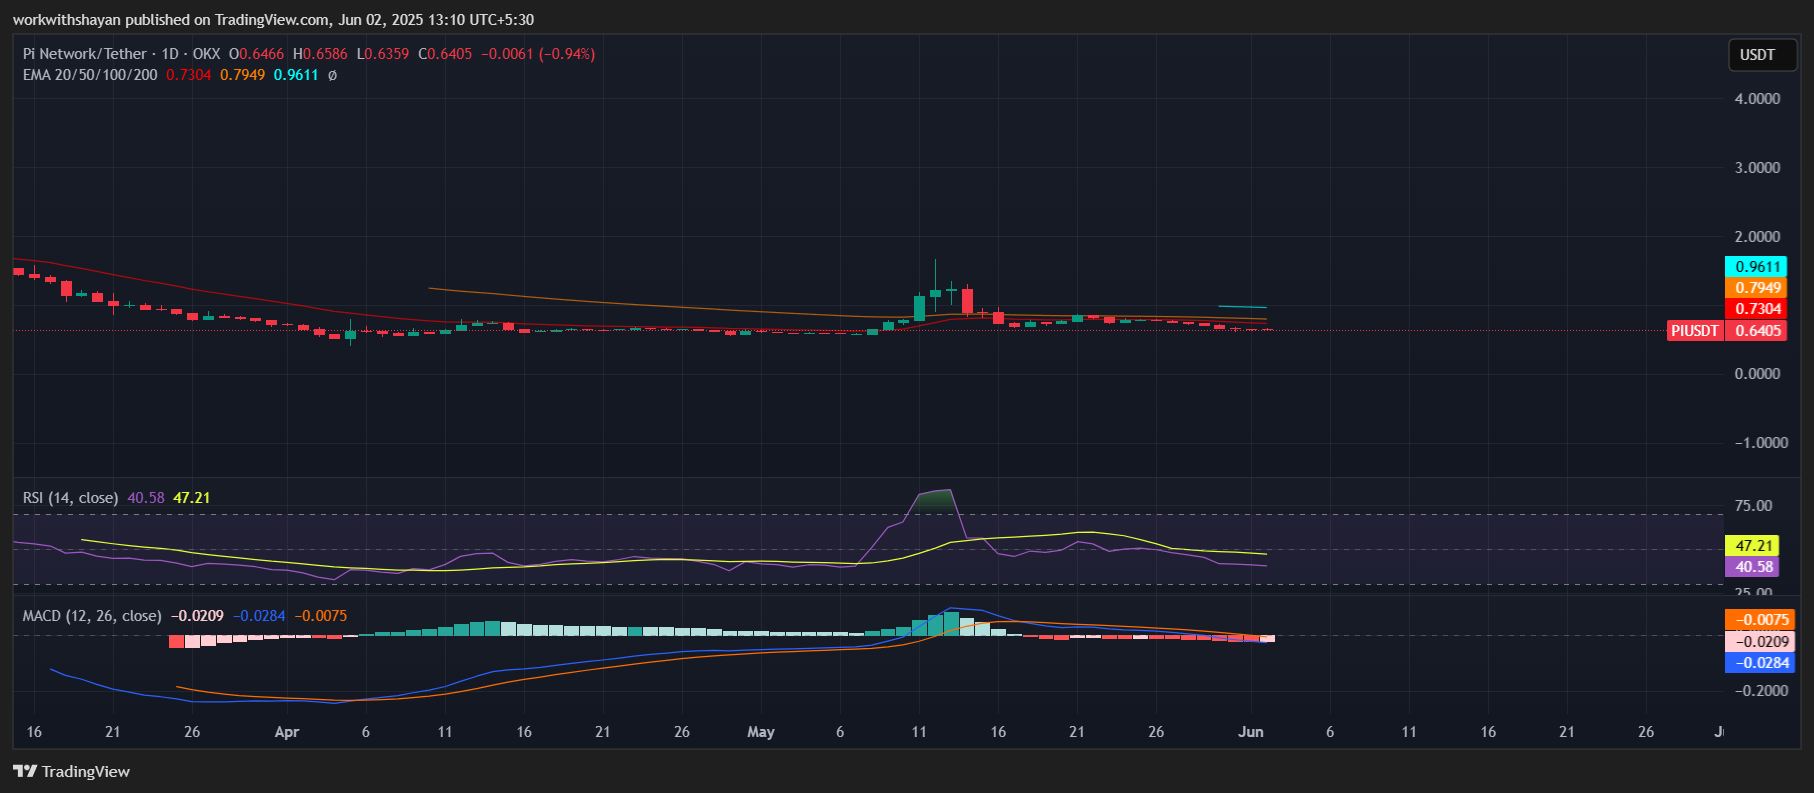Click the red 0.7304 EMA axis label
This screenshot has width=1814, height=793.
coord(1757,309)
